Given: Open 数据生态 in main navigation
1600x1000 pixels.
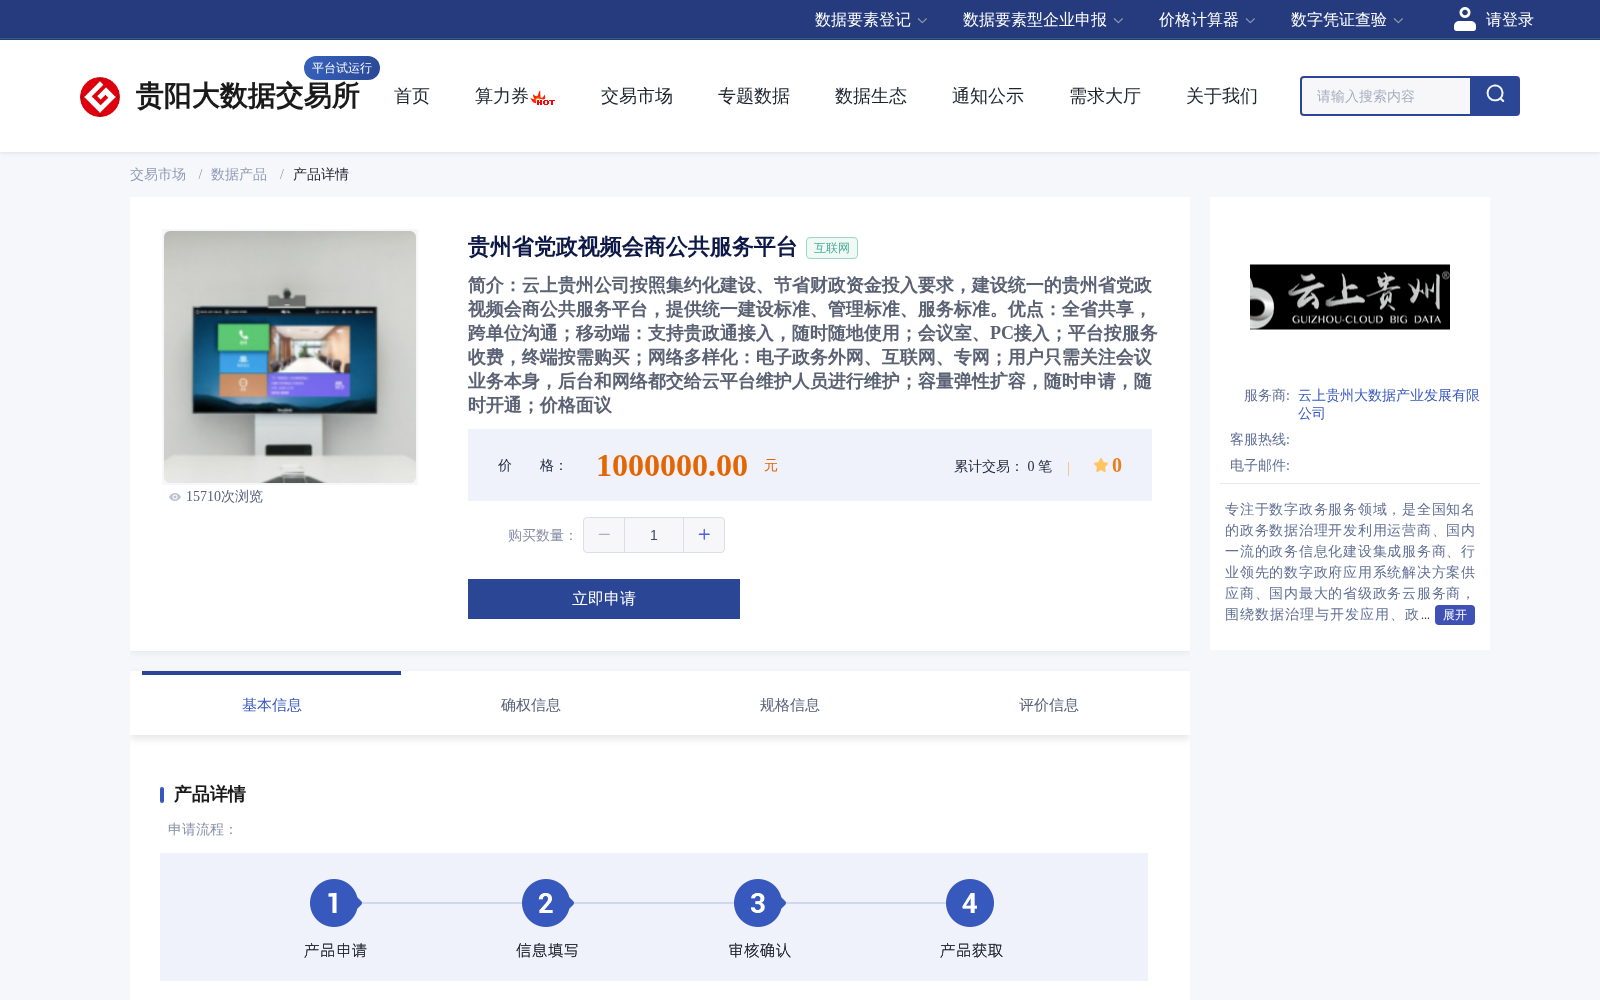Looking at the screenshot, I should point(871,96).
